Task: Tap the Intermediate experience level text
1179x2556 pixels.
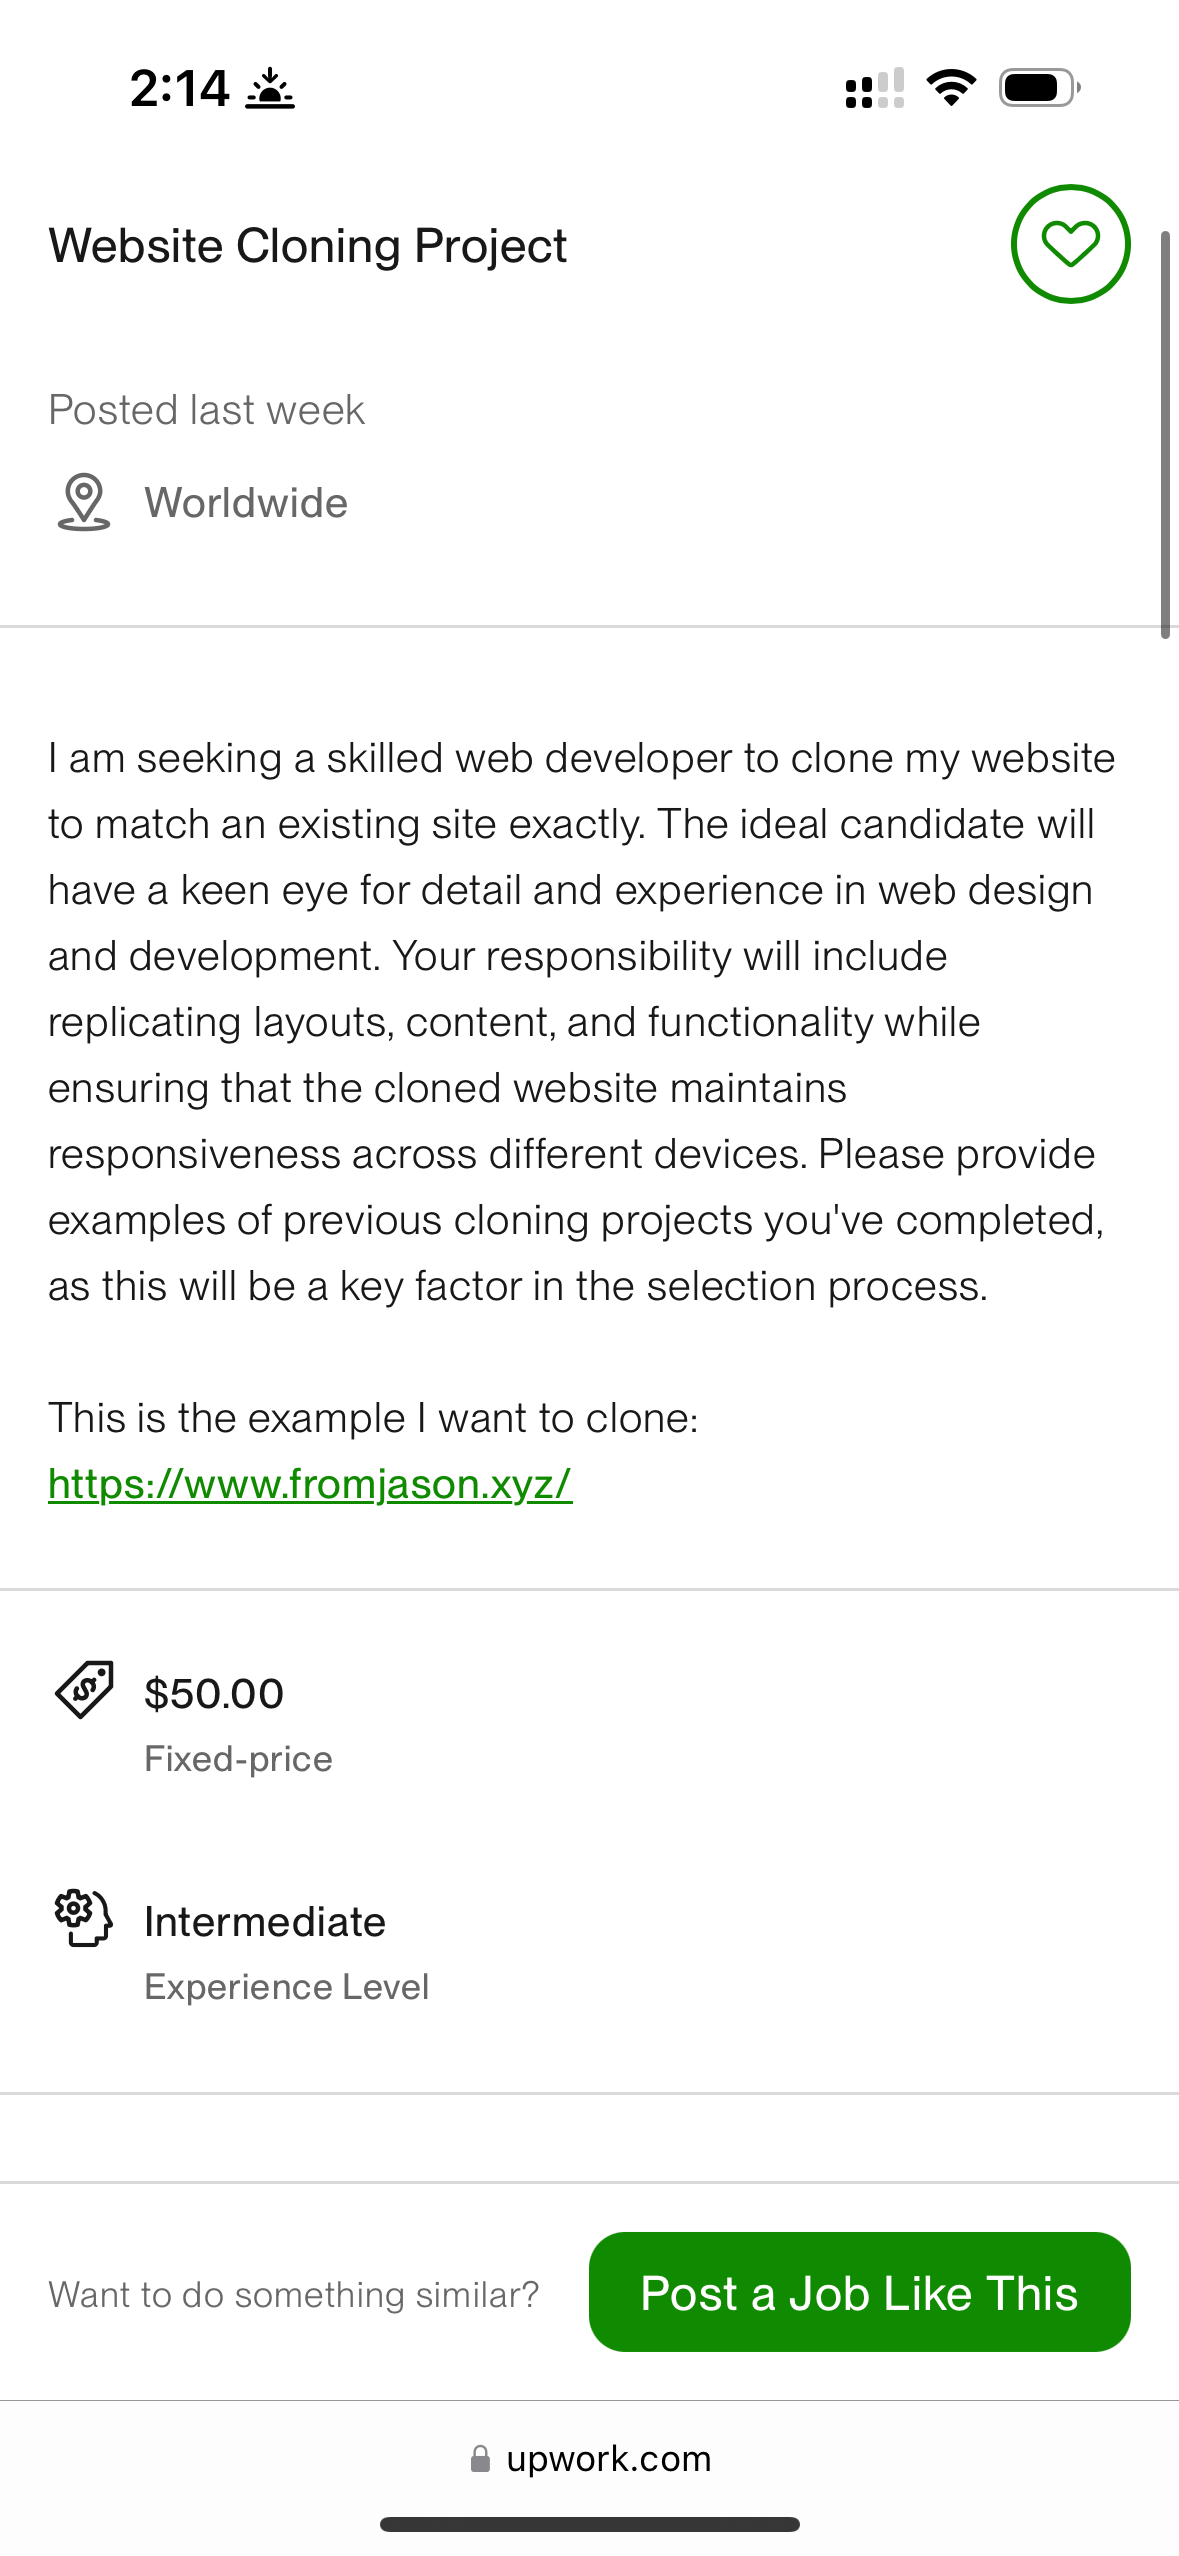Action: (x=265, y=1922)
